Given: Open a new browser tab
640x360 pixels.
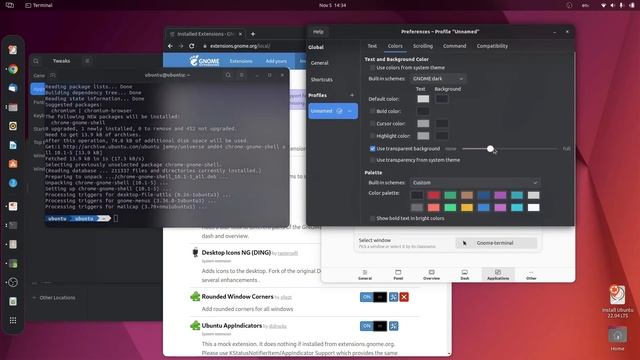Looking at the screenshot, I should (x=253, y=34).
